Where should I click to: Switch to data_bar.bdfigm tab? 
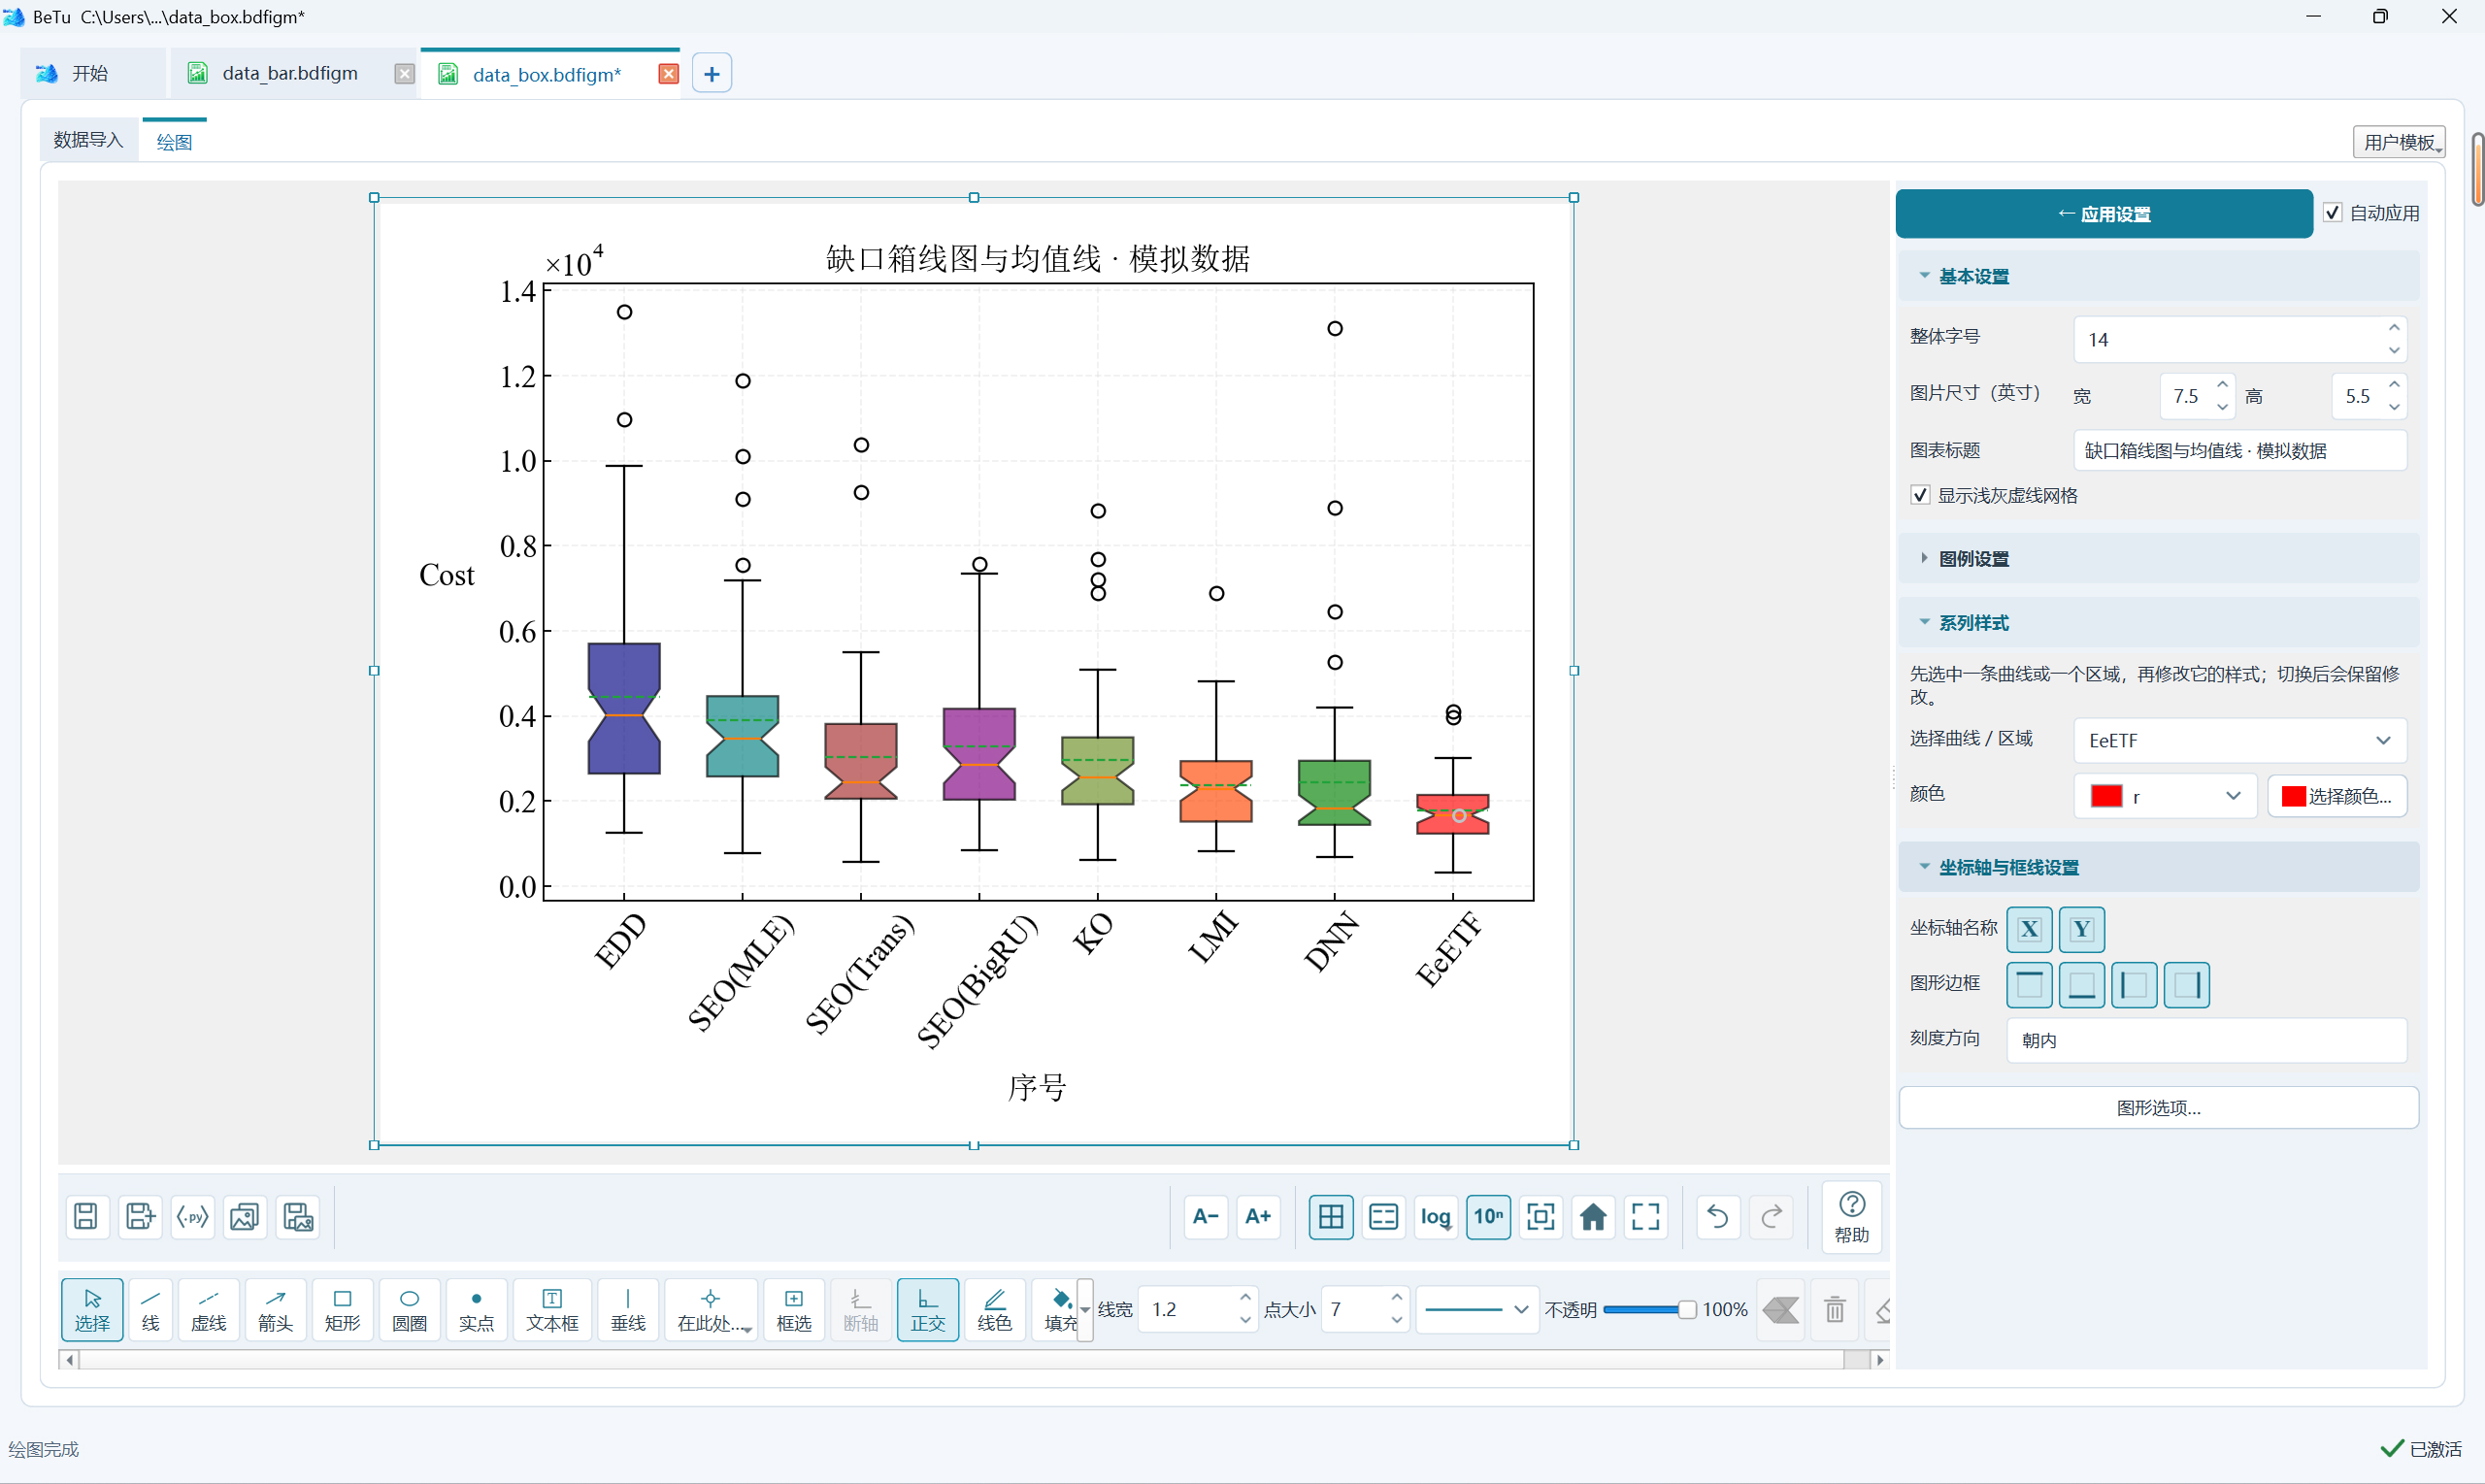[x=290, y=73]
